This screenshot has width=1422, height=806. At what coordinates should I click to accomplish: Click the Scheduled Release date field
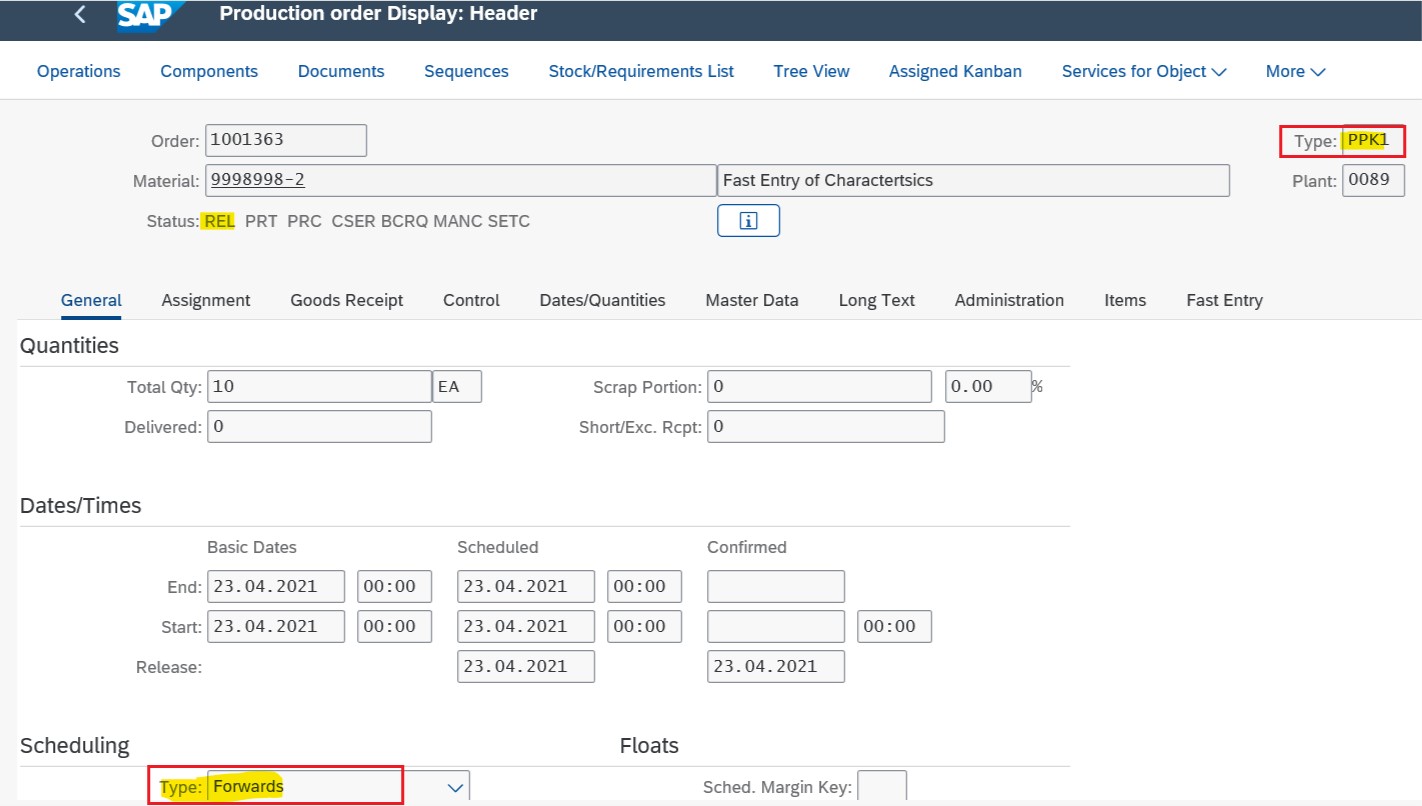[526, 666]
